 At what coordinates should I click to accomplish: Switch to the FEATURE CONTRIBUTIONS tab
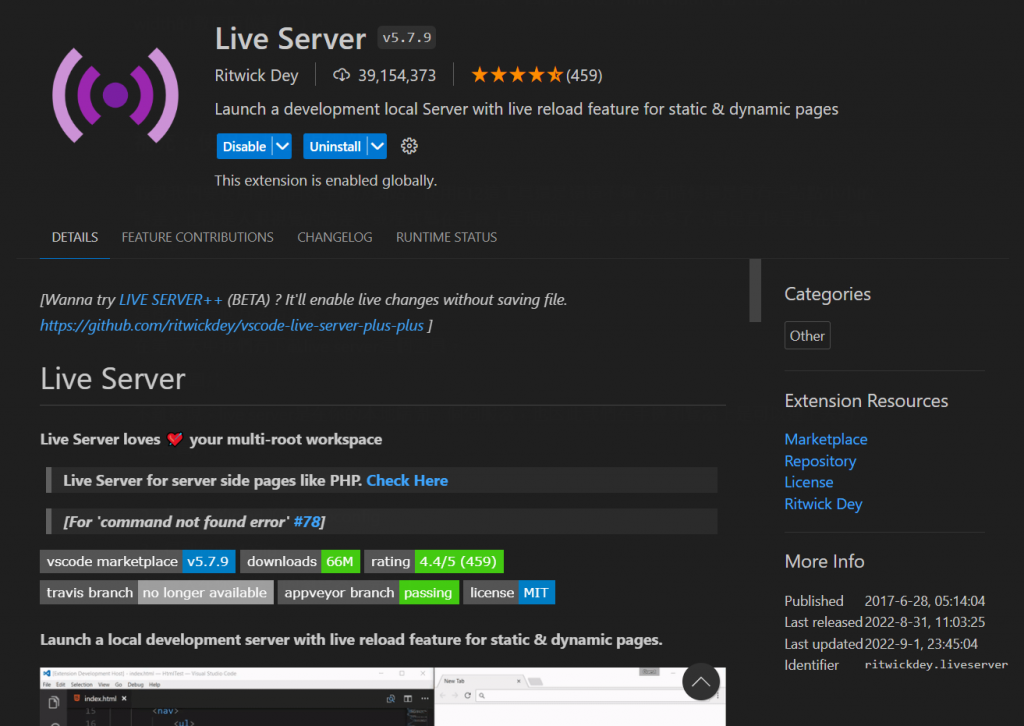click(197, 237)
